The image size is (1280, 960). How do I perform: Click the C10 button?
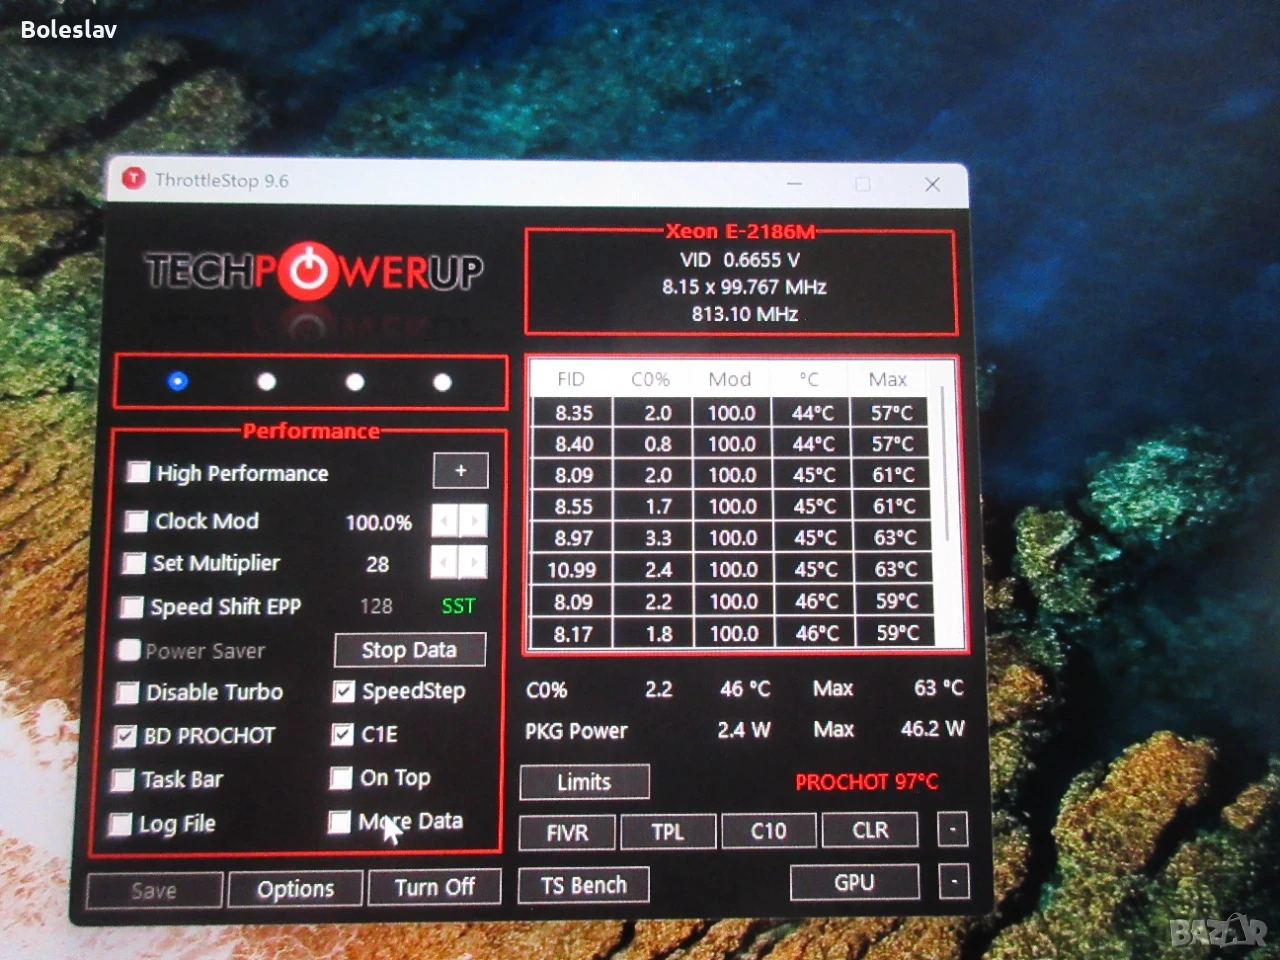[x=768, y=830]
